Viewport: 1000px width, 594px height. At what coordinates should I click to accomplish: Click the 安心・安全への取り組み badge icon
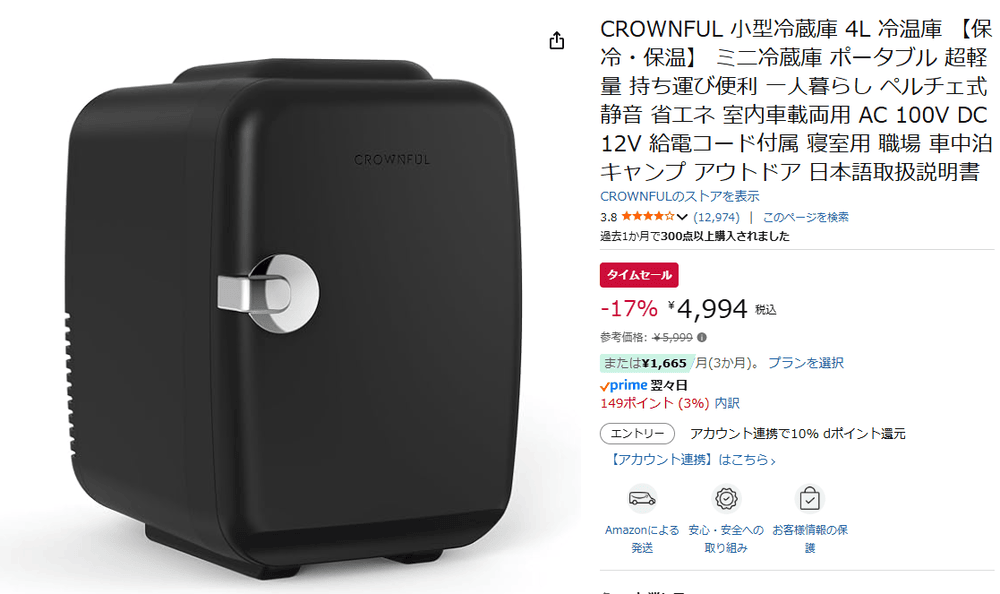pyautogui.click(x=726, y=498)
